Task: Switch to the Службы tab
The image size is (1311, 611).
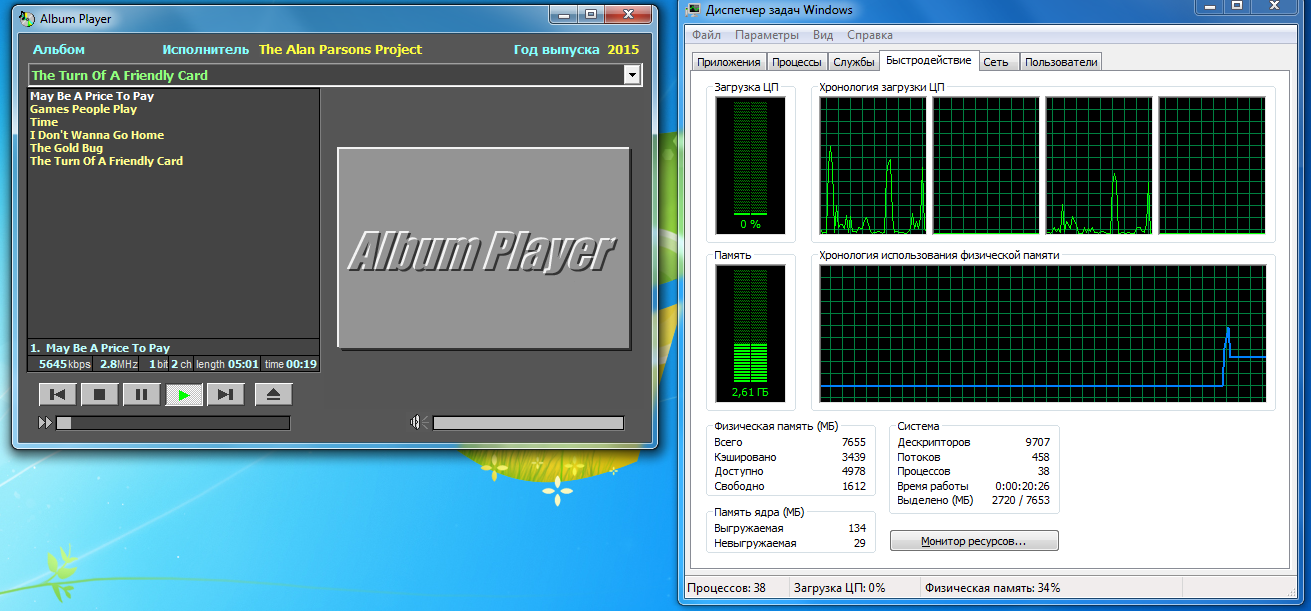Action: (854, 62)
